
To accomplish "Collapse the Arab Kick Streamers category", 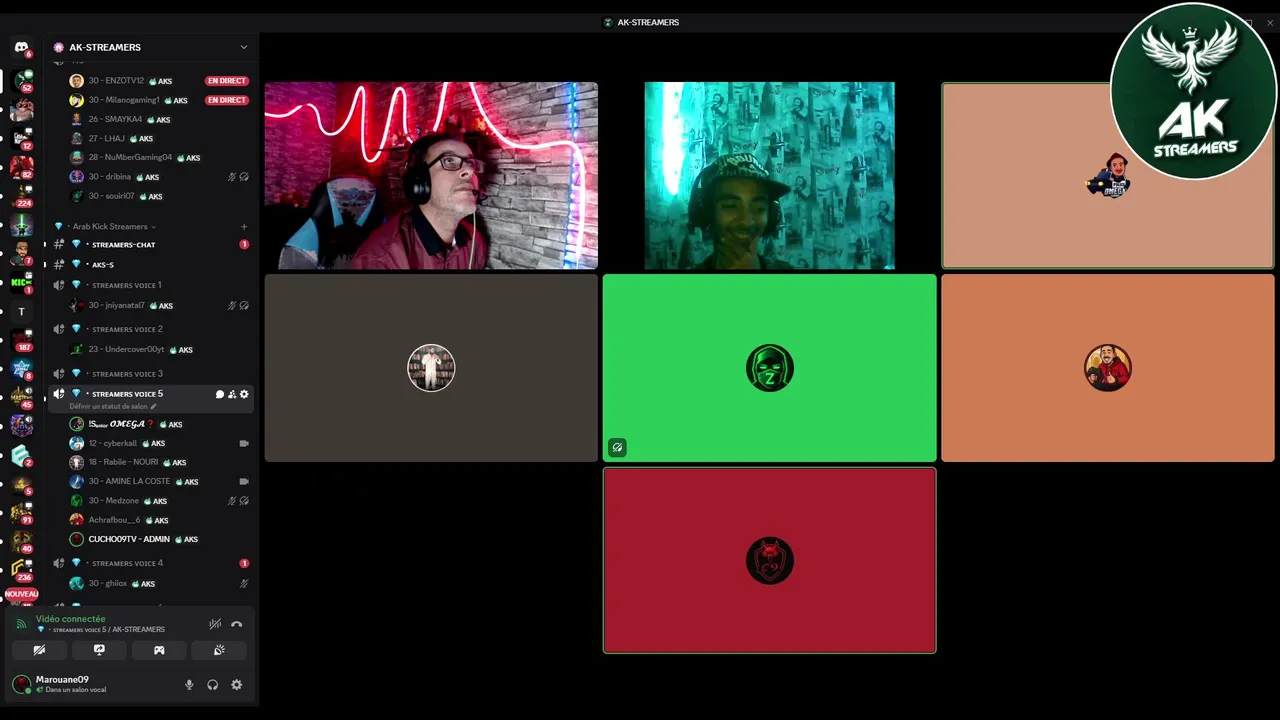I will coord(110,227).
